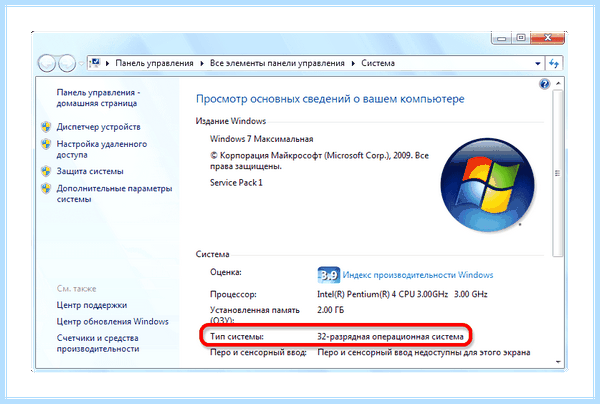
Task: Select Все элементы панели управления breadcrumb
Action: tap(277, 63)
